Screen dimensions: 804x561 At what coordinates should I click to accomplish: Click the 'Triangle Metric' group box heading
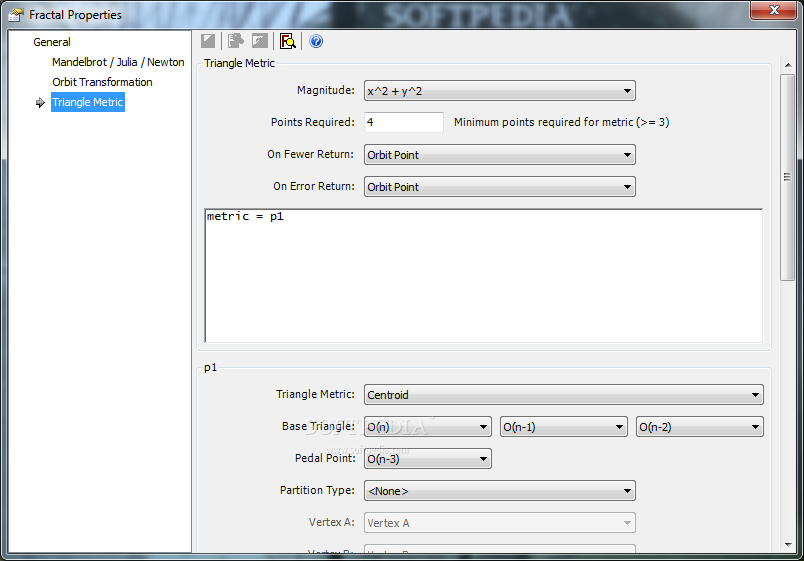tap(239, 63)
